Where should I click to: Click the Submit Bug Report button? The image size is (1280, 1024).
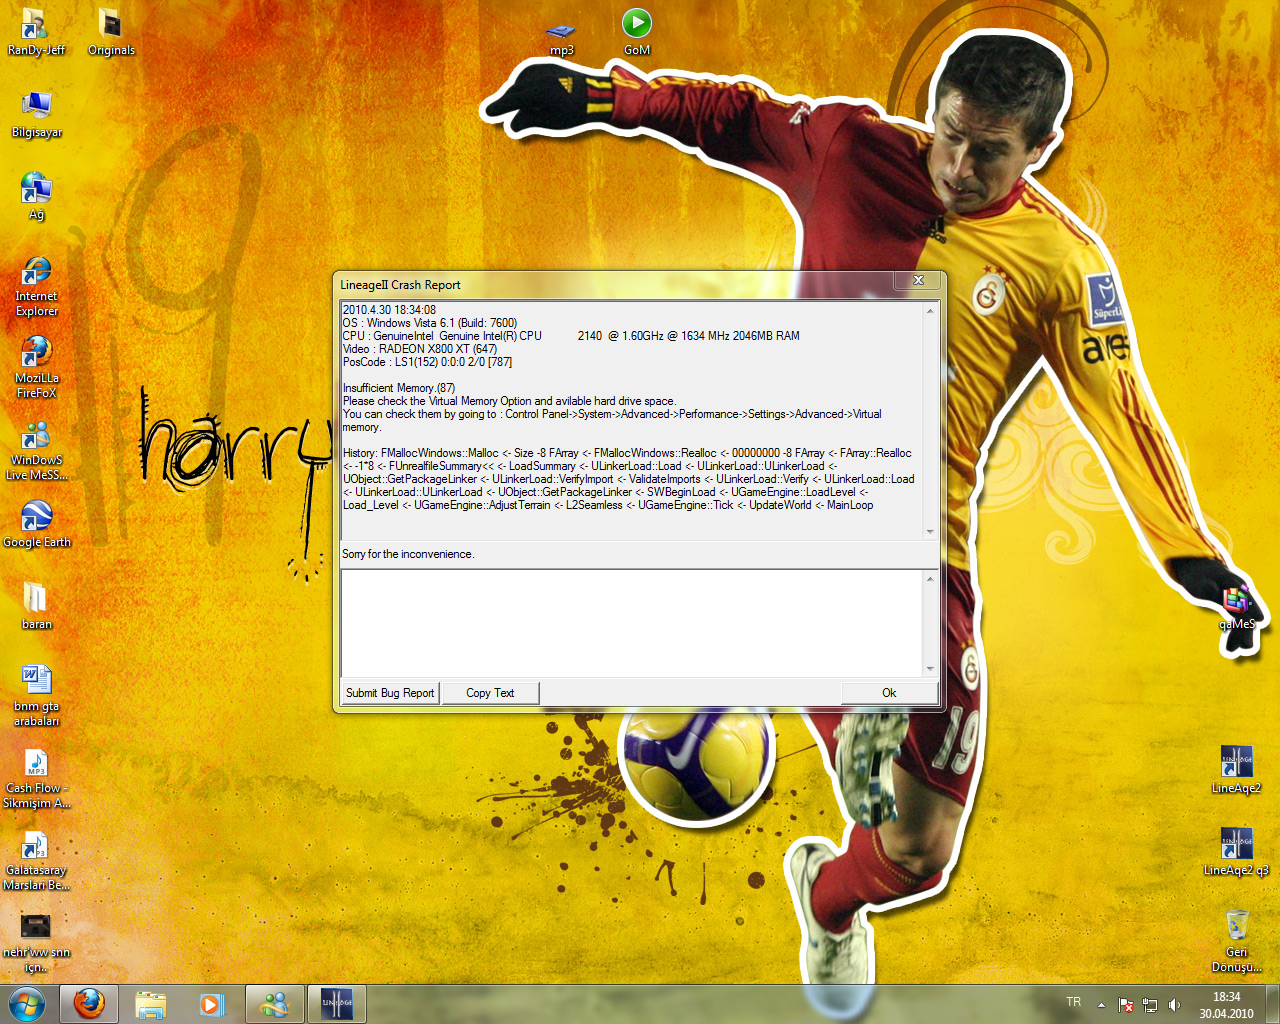390,693
